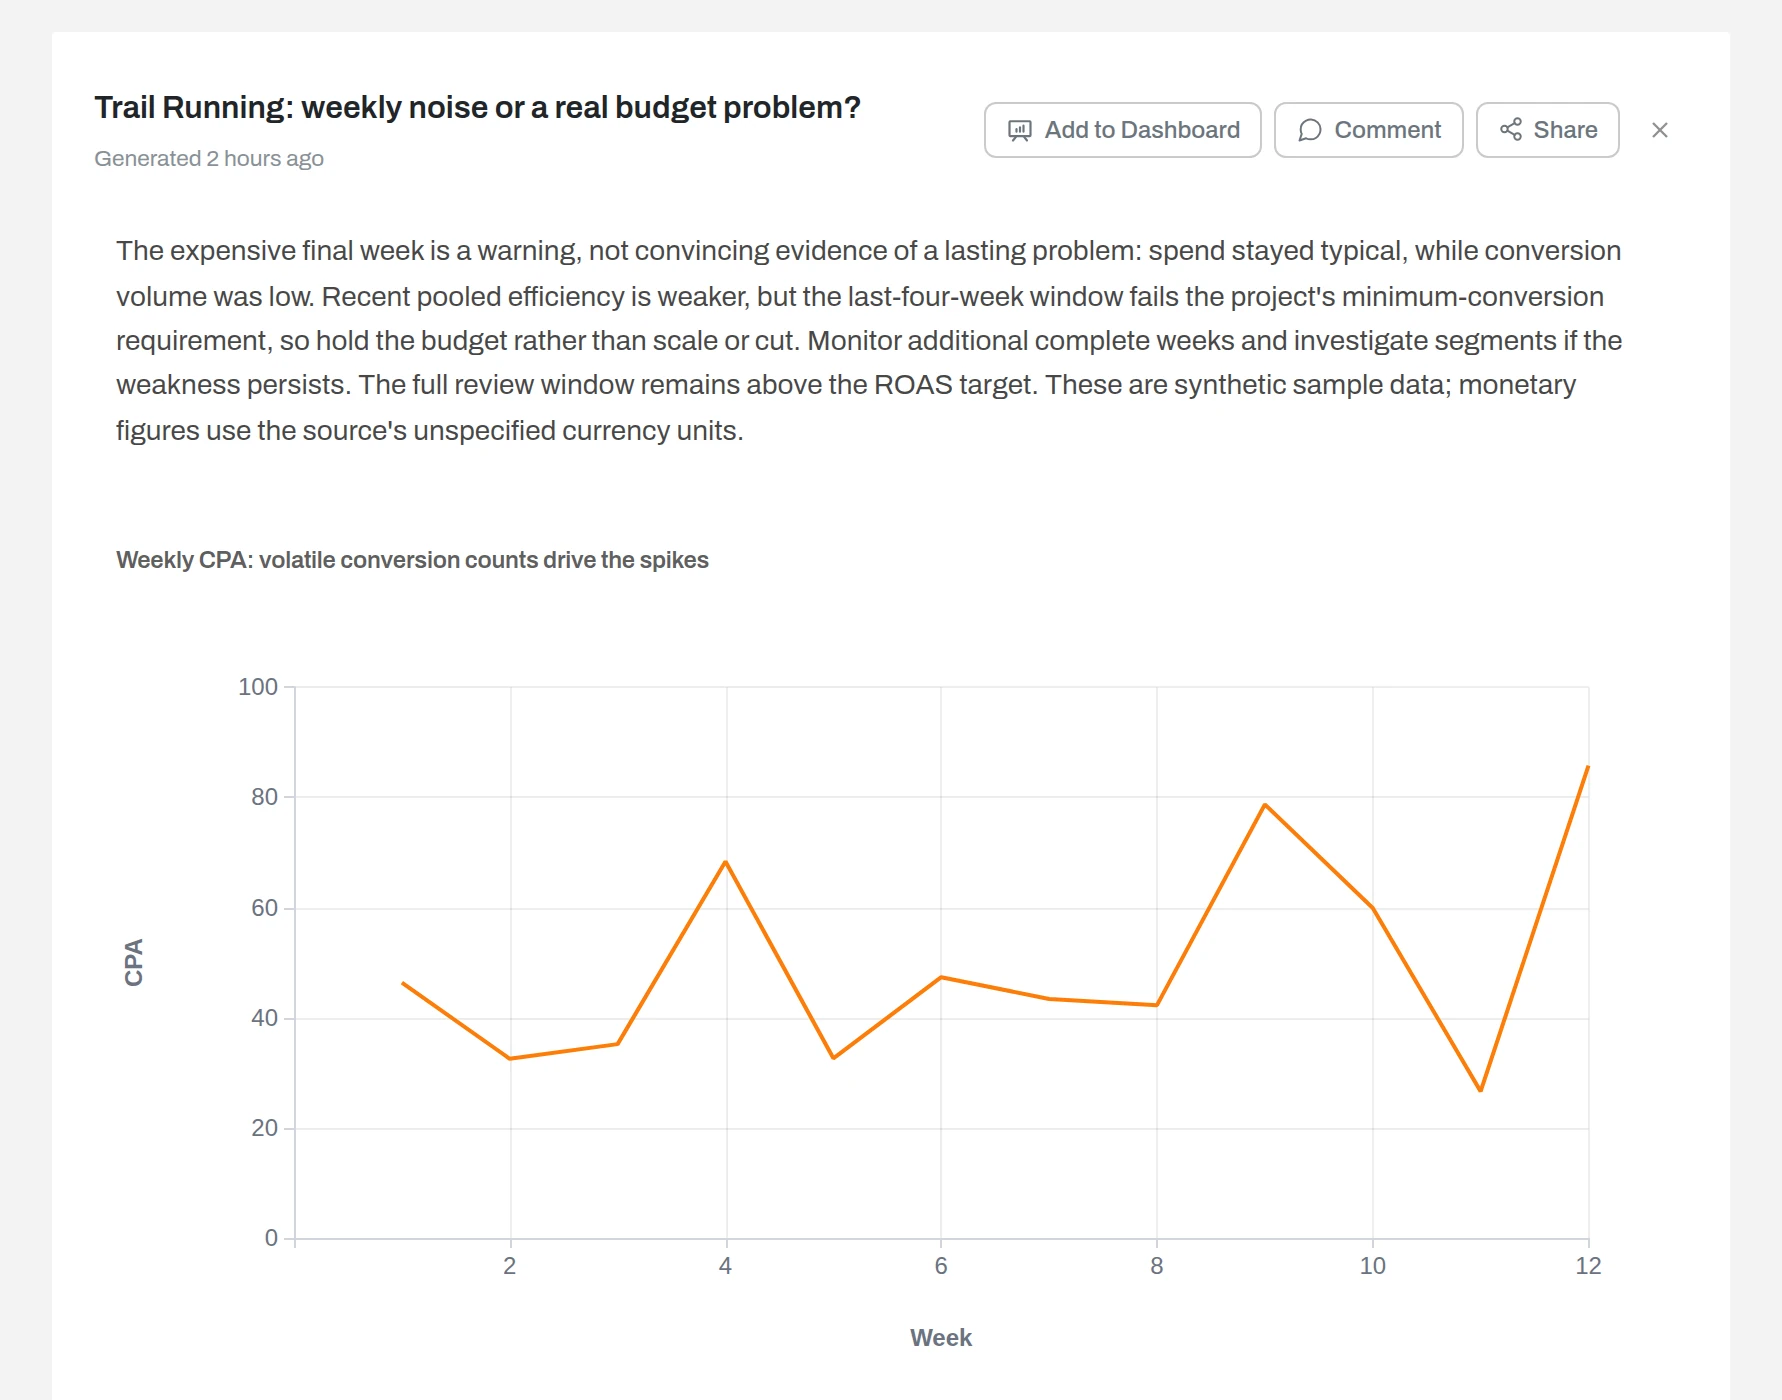Select the report title heading
This screenshot has width=1782, height=1400.
(477, 107)
